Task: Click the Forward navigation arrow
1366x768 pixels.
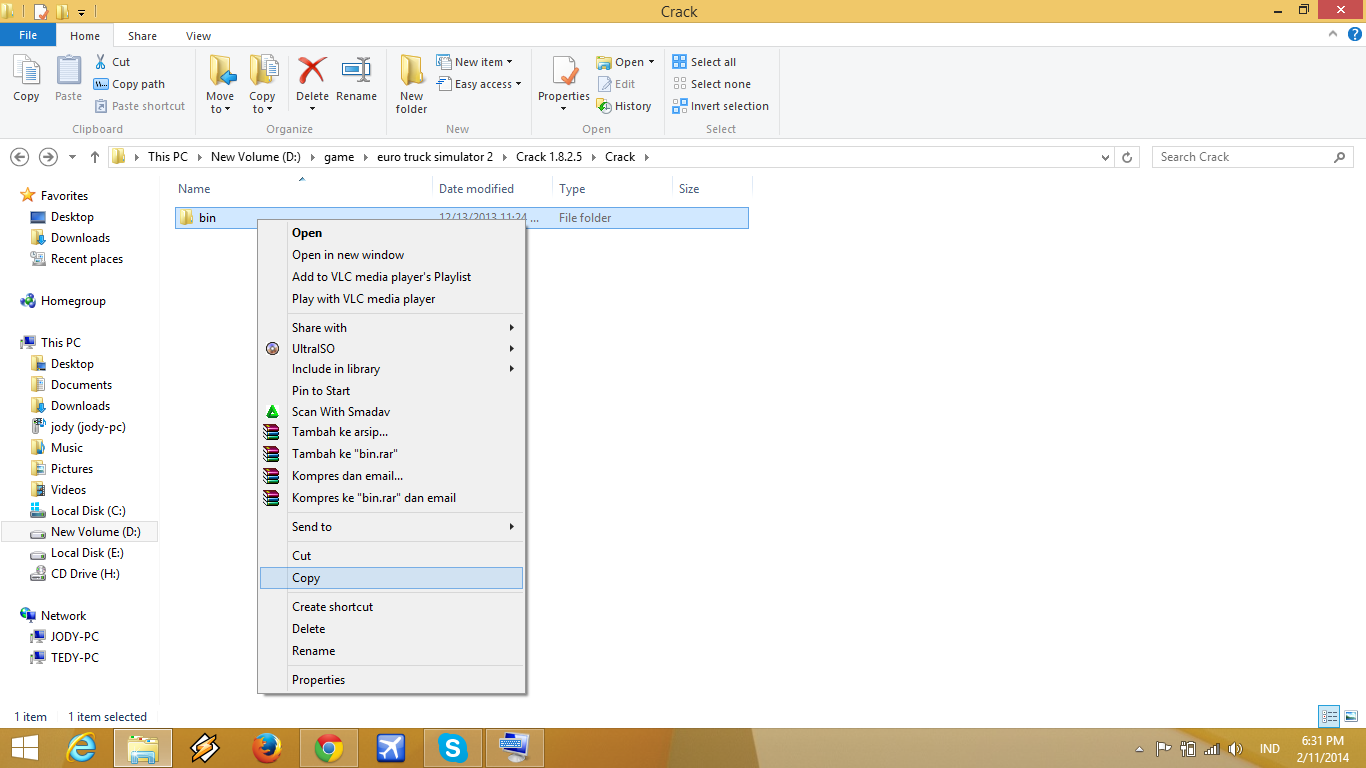Action: 47,157
